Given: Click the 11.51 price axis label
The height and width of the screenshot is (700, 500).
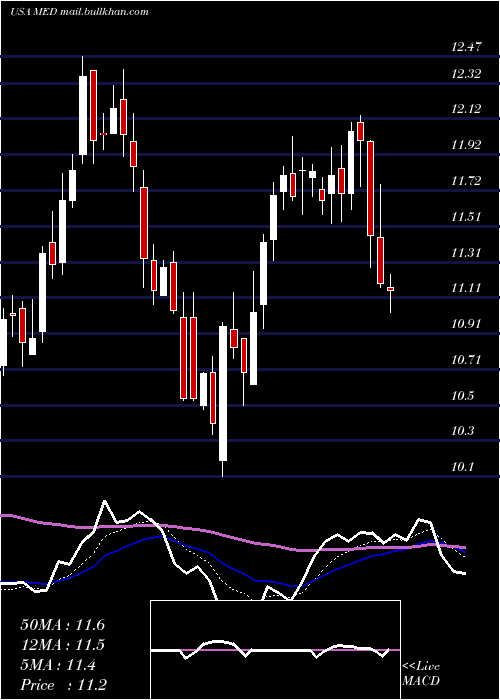Looking at the screenshot, I should 466,217.
